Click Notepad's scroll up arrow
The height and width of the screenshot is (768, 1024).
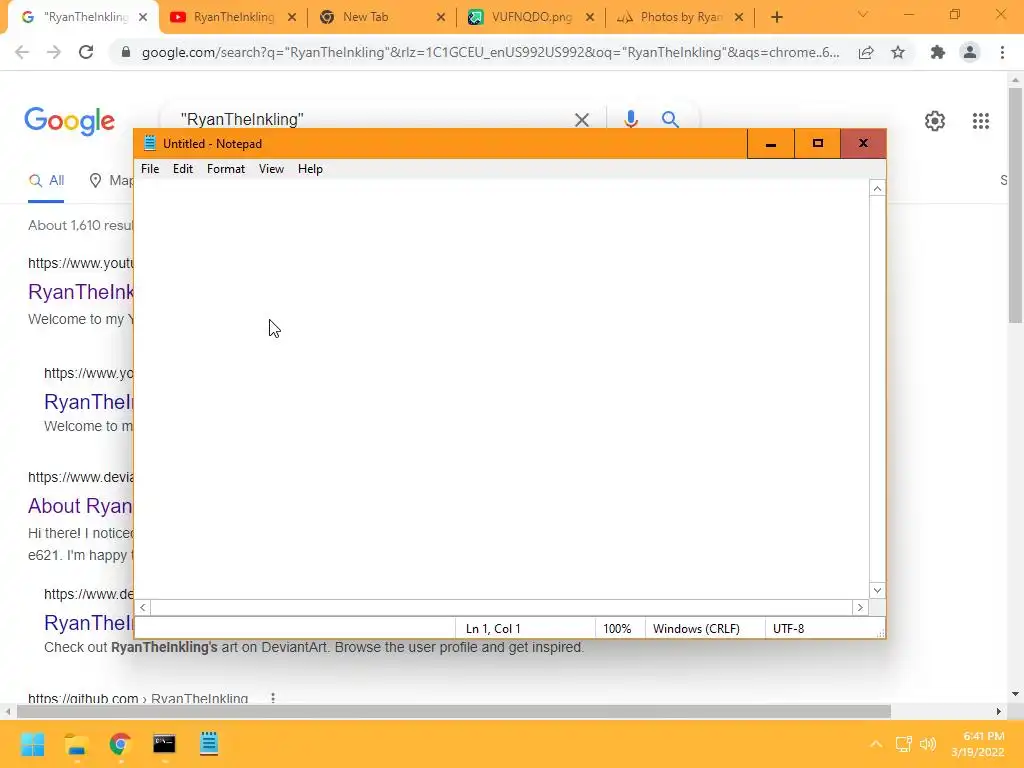(877, 188)
